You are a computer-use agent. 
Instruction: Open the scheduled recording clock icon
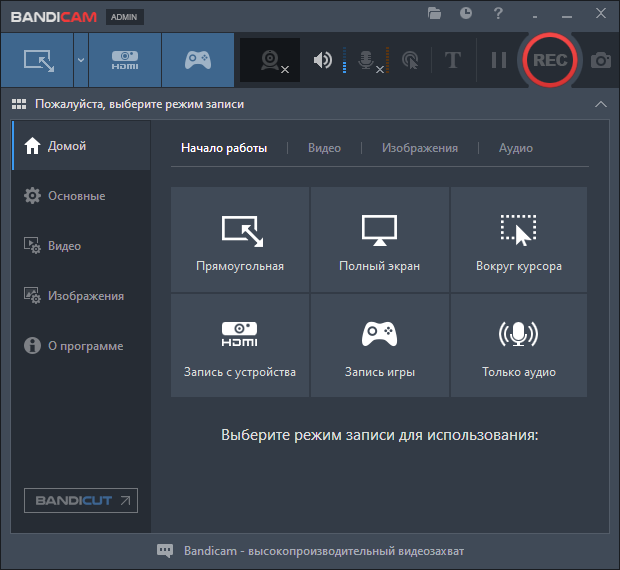coord(466,14)
